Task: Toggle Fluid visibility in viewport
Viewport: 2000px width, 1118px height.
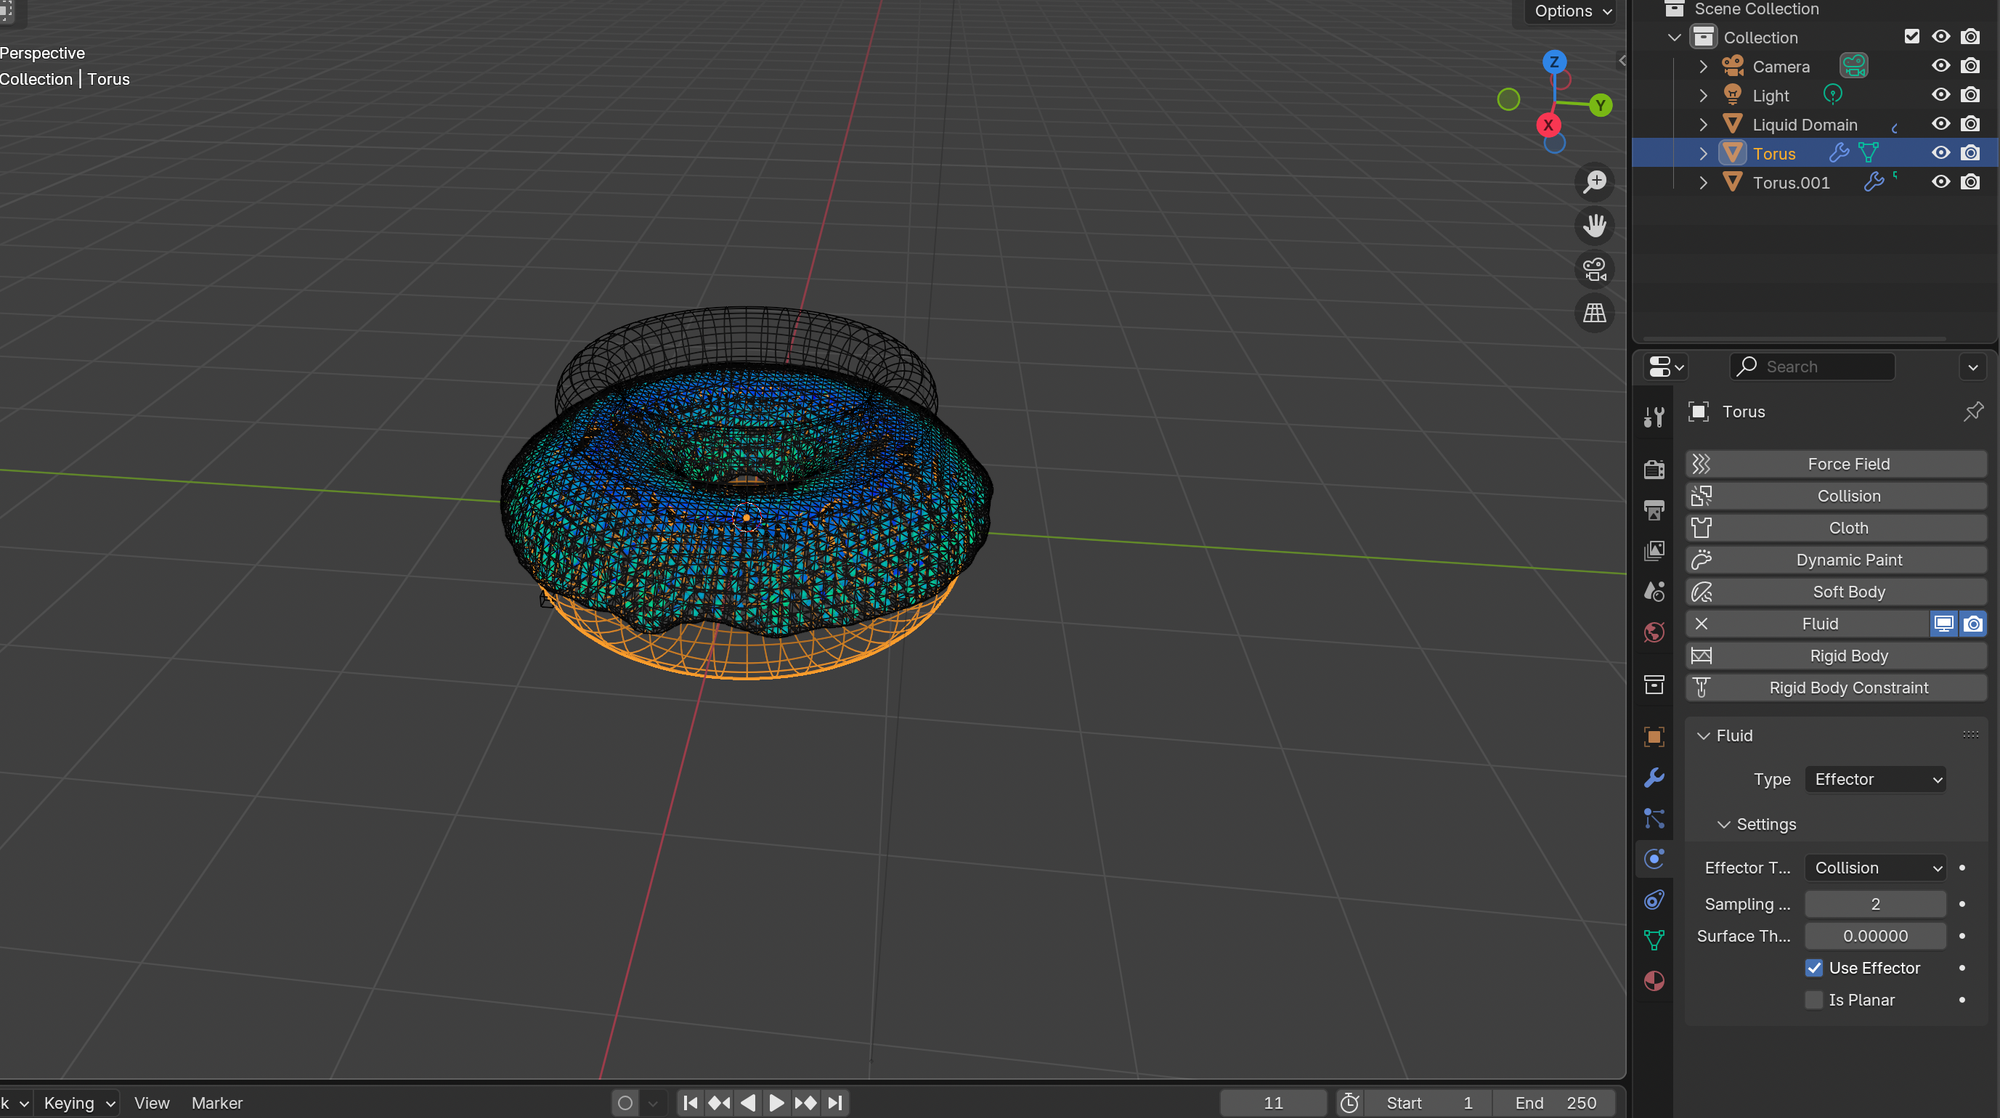Action: coord(1943,624)
